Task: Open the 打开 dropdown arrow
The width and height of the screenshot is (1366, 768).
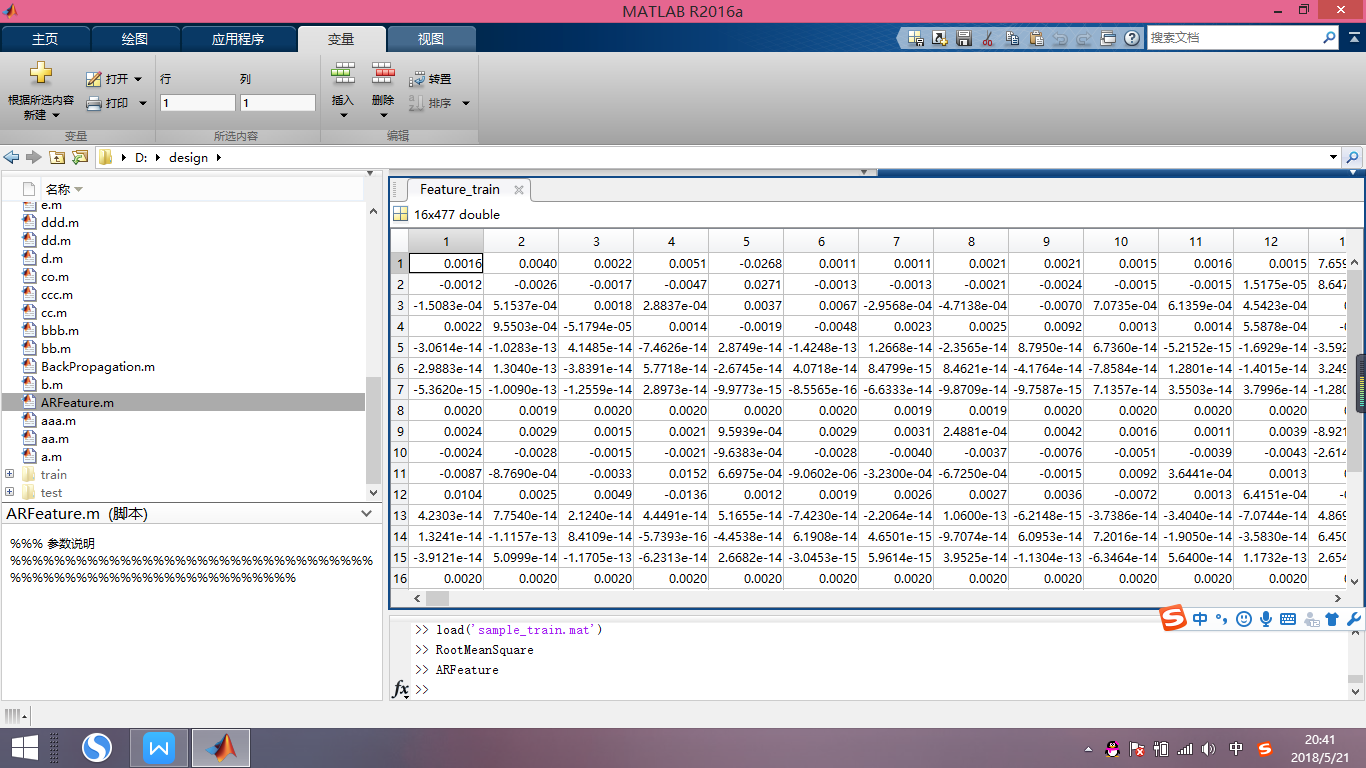Action: (x=138, y=79)
